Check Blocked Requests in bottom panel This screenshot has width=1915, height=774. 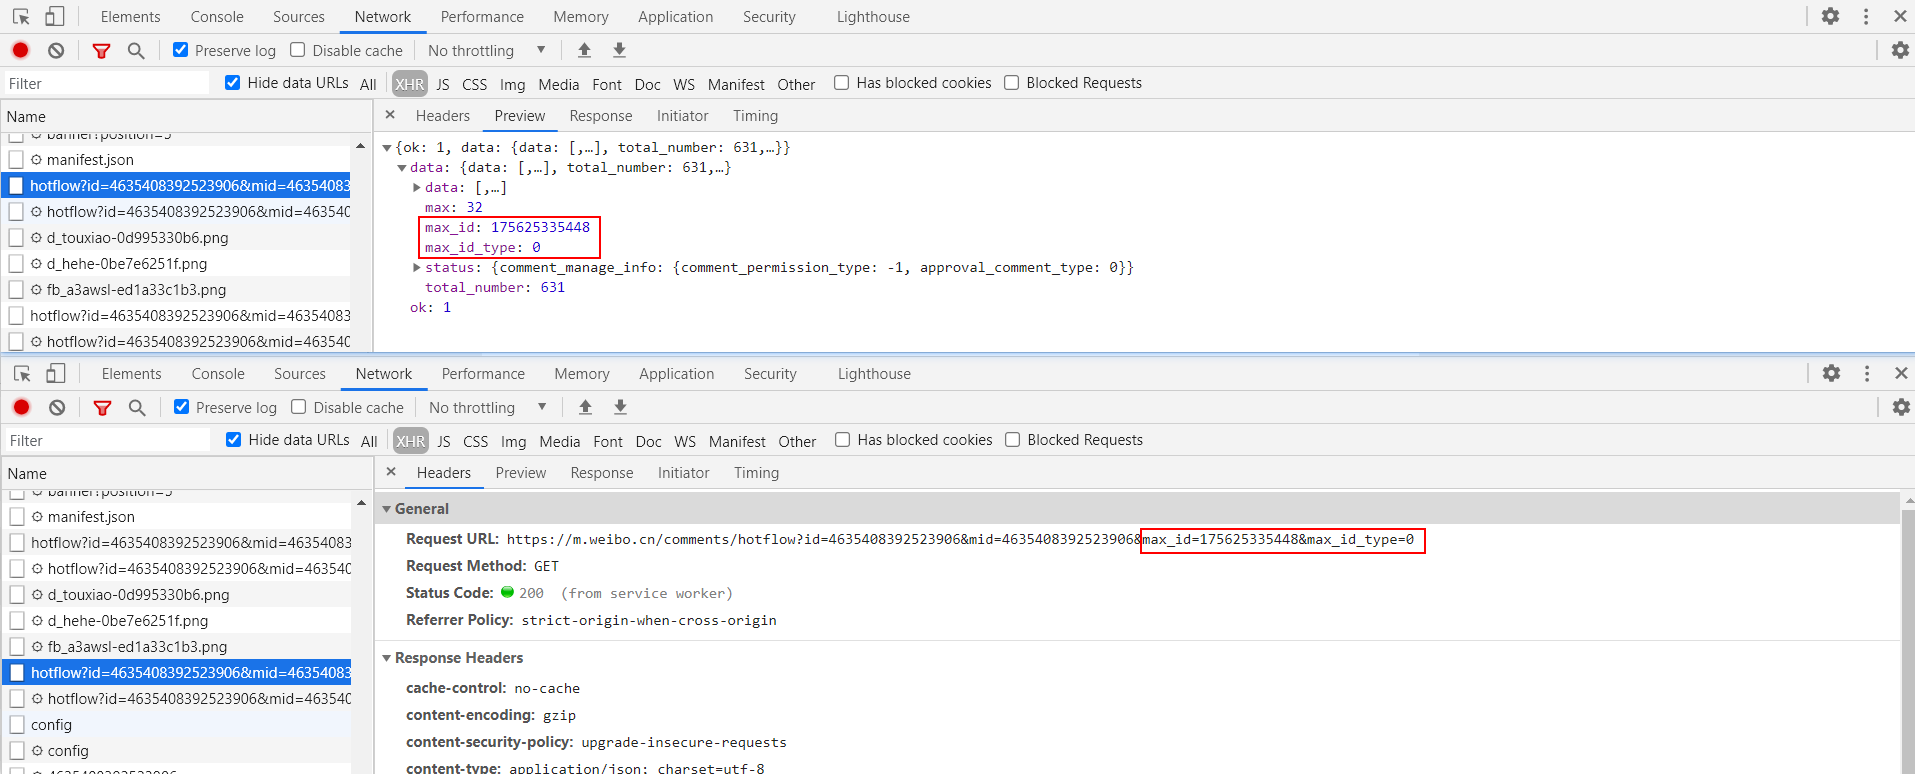tap(1013, 440)
